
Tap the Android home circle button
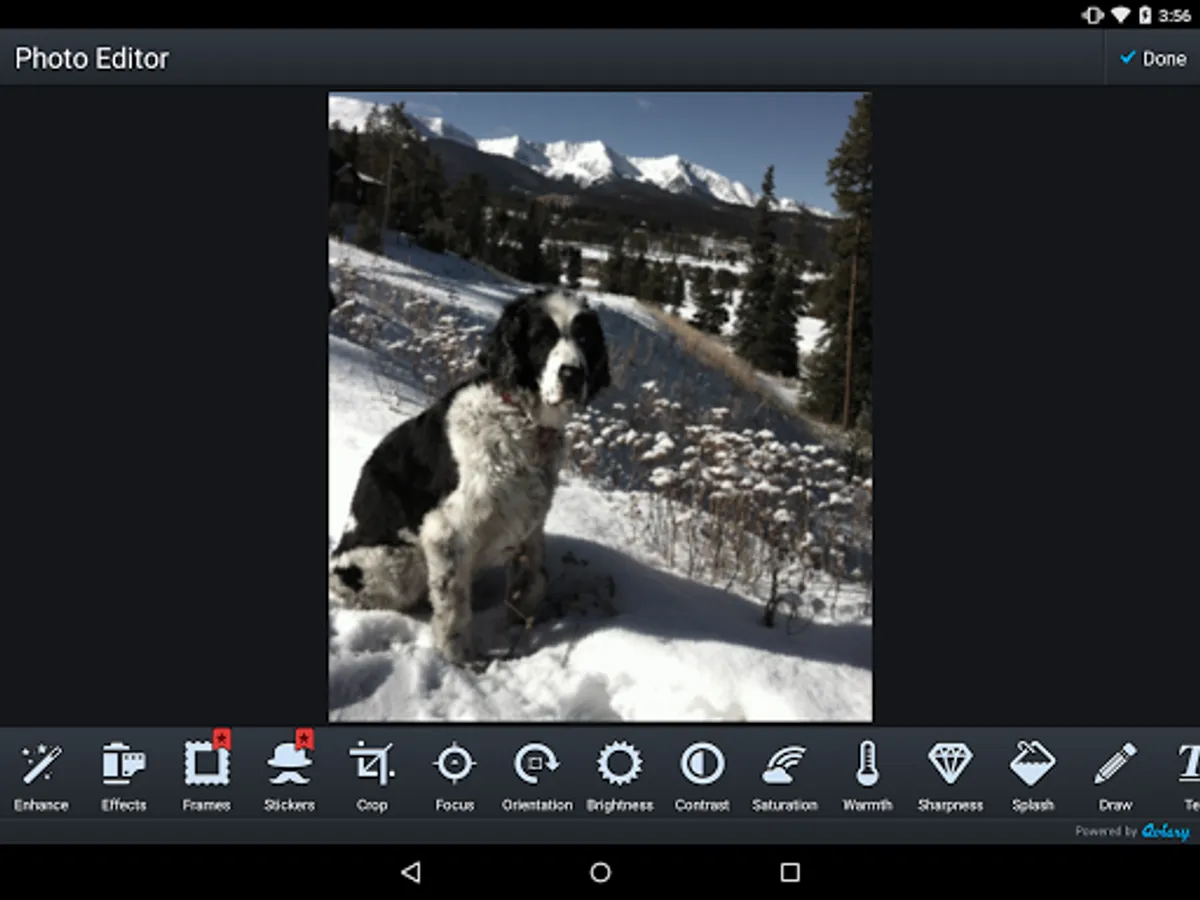point(600,872)
